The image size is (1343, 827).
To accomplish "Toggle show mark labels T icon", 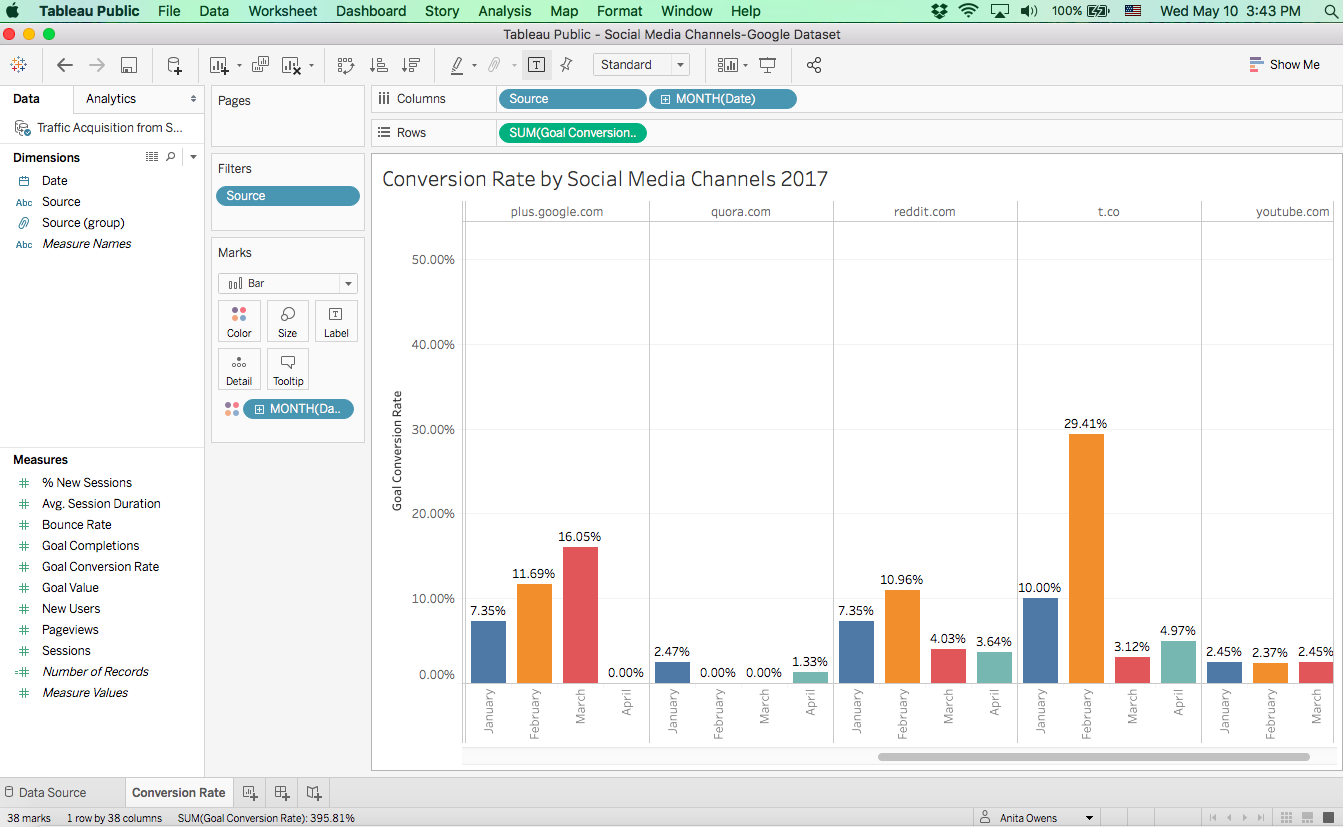I will pyautogui.click(x=536, y=65).
